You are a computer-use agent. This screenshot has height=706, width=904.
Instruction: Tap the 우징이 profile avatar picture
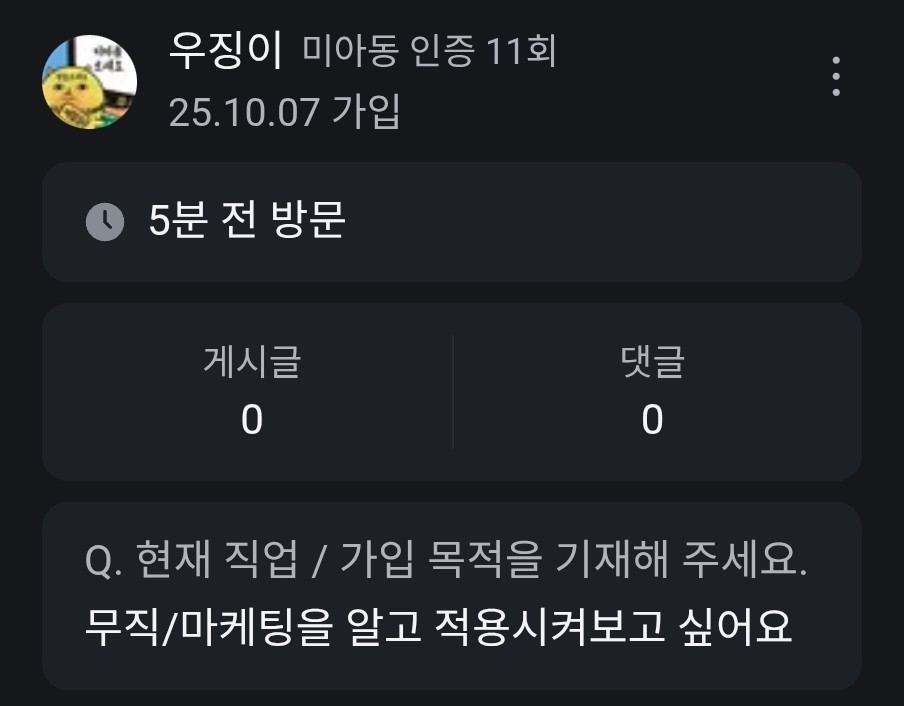[89, 81]
